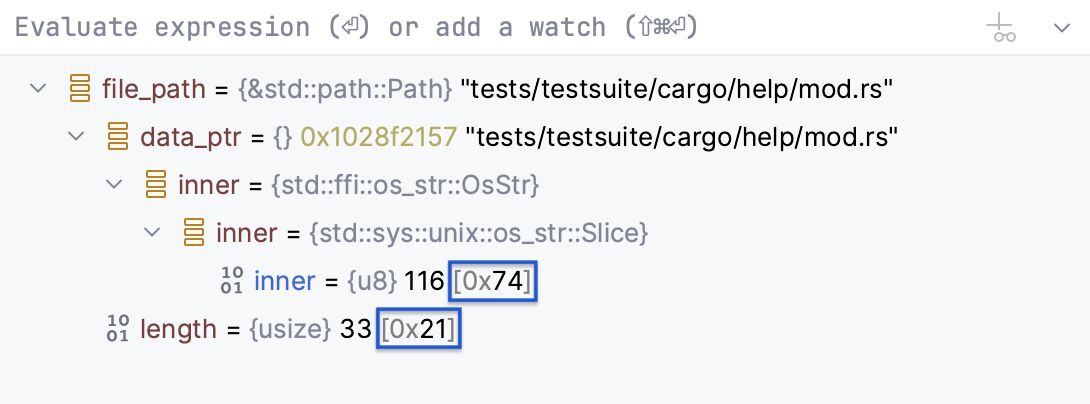Collapse the file_path tree node
This screenshot has width=1090, height=404.
[39, 89]
